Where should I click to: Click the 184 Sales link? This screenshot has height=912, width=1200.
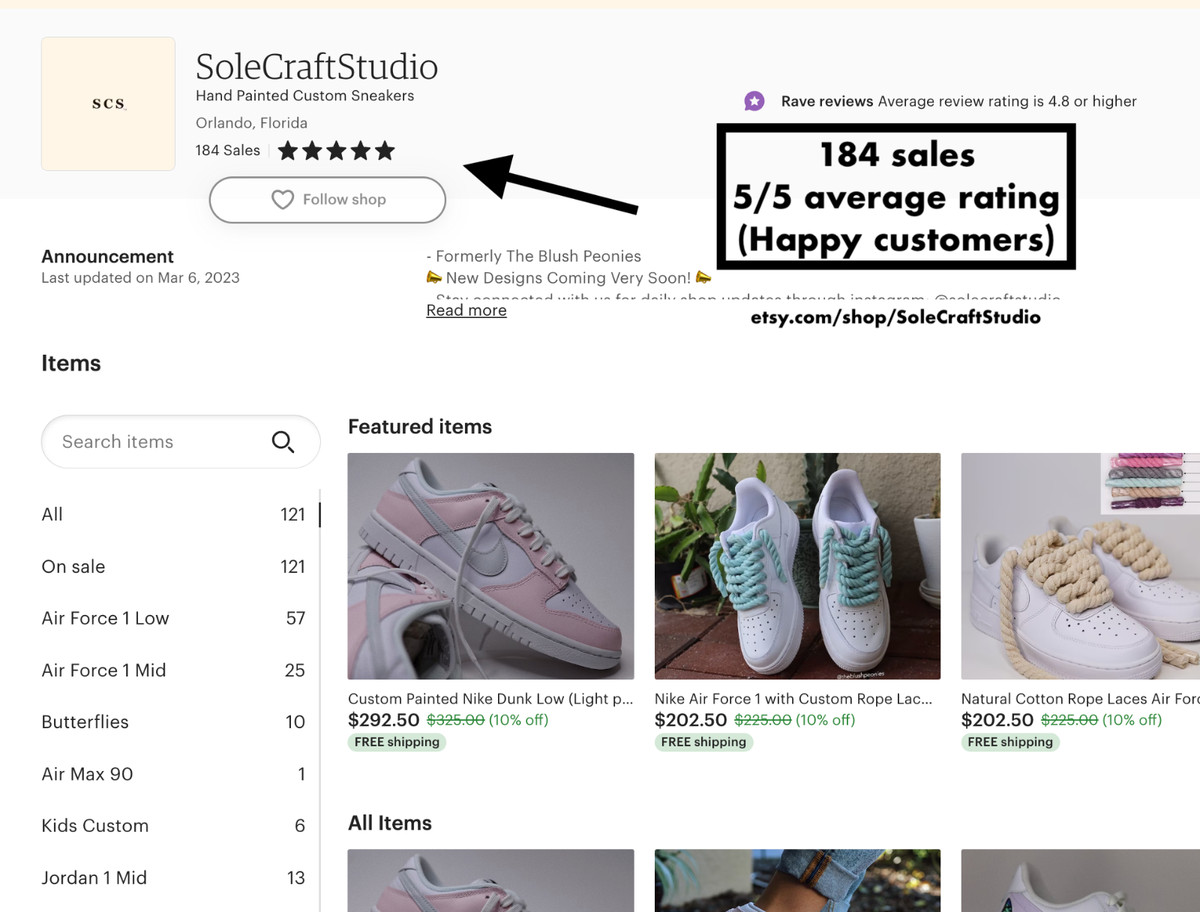228,151
